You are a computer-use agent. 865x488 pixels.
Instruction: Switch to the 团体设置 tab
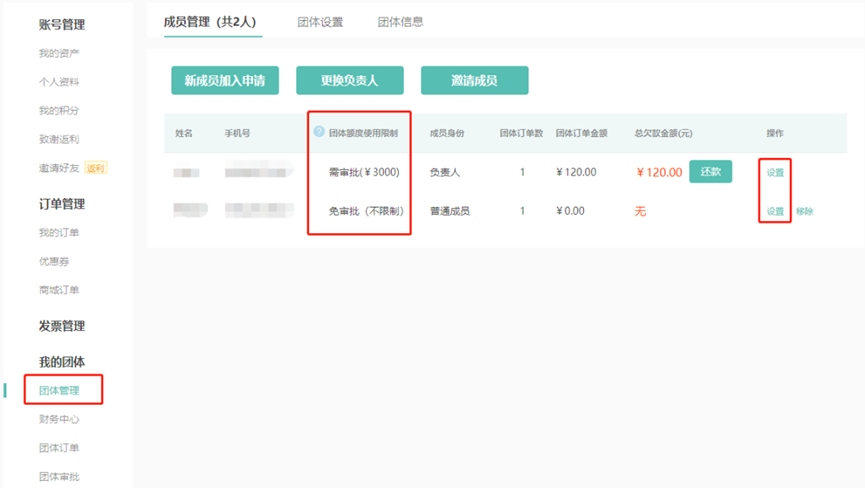click(x=320, y=21)
